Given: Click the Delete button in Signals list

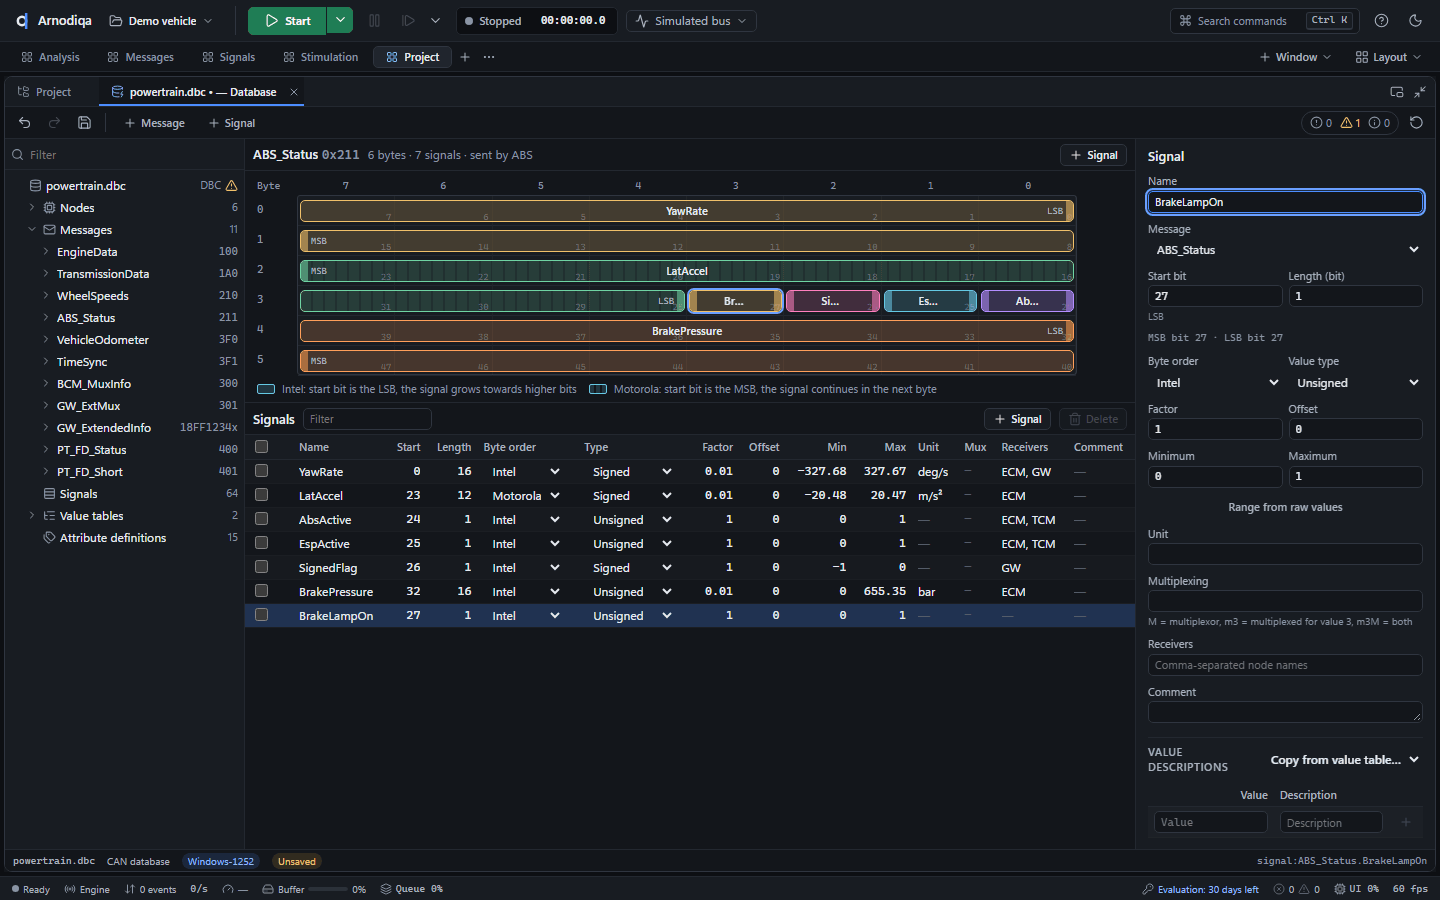Looking at the screenshot, I should tap(1093, 419).
